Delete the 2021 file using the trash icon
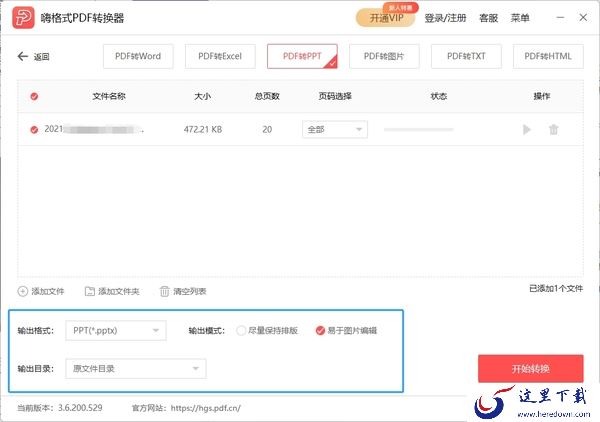This screenshot has width=600, height=422. pyautogui.click(x=553, y=129)
